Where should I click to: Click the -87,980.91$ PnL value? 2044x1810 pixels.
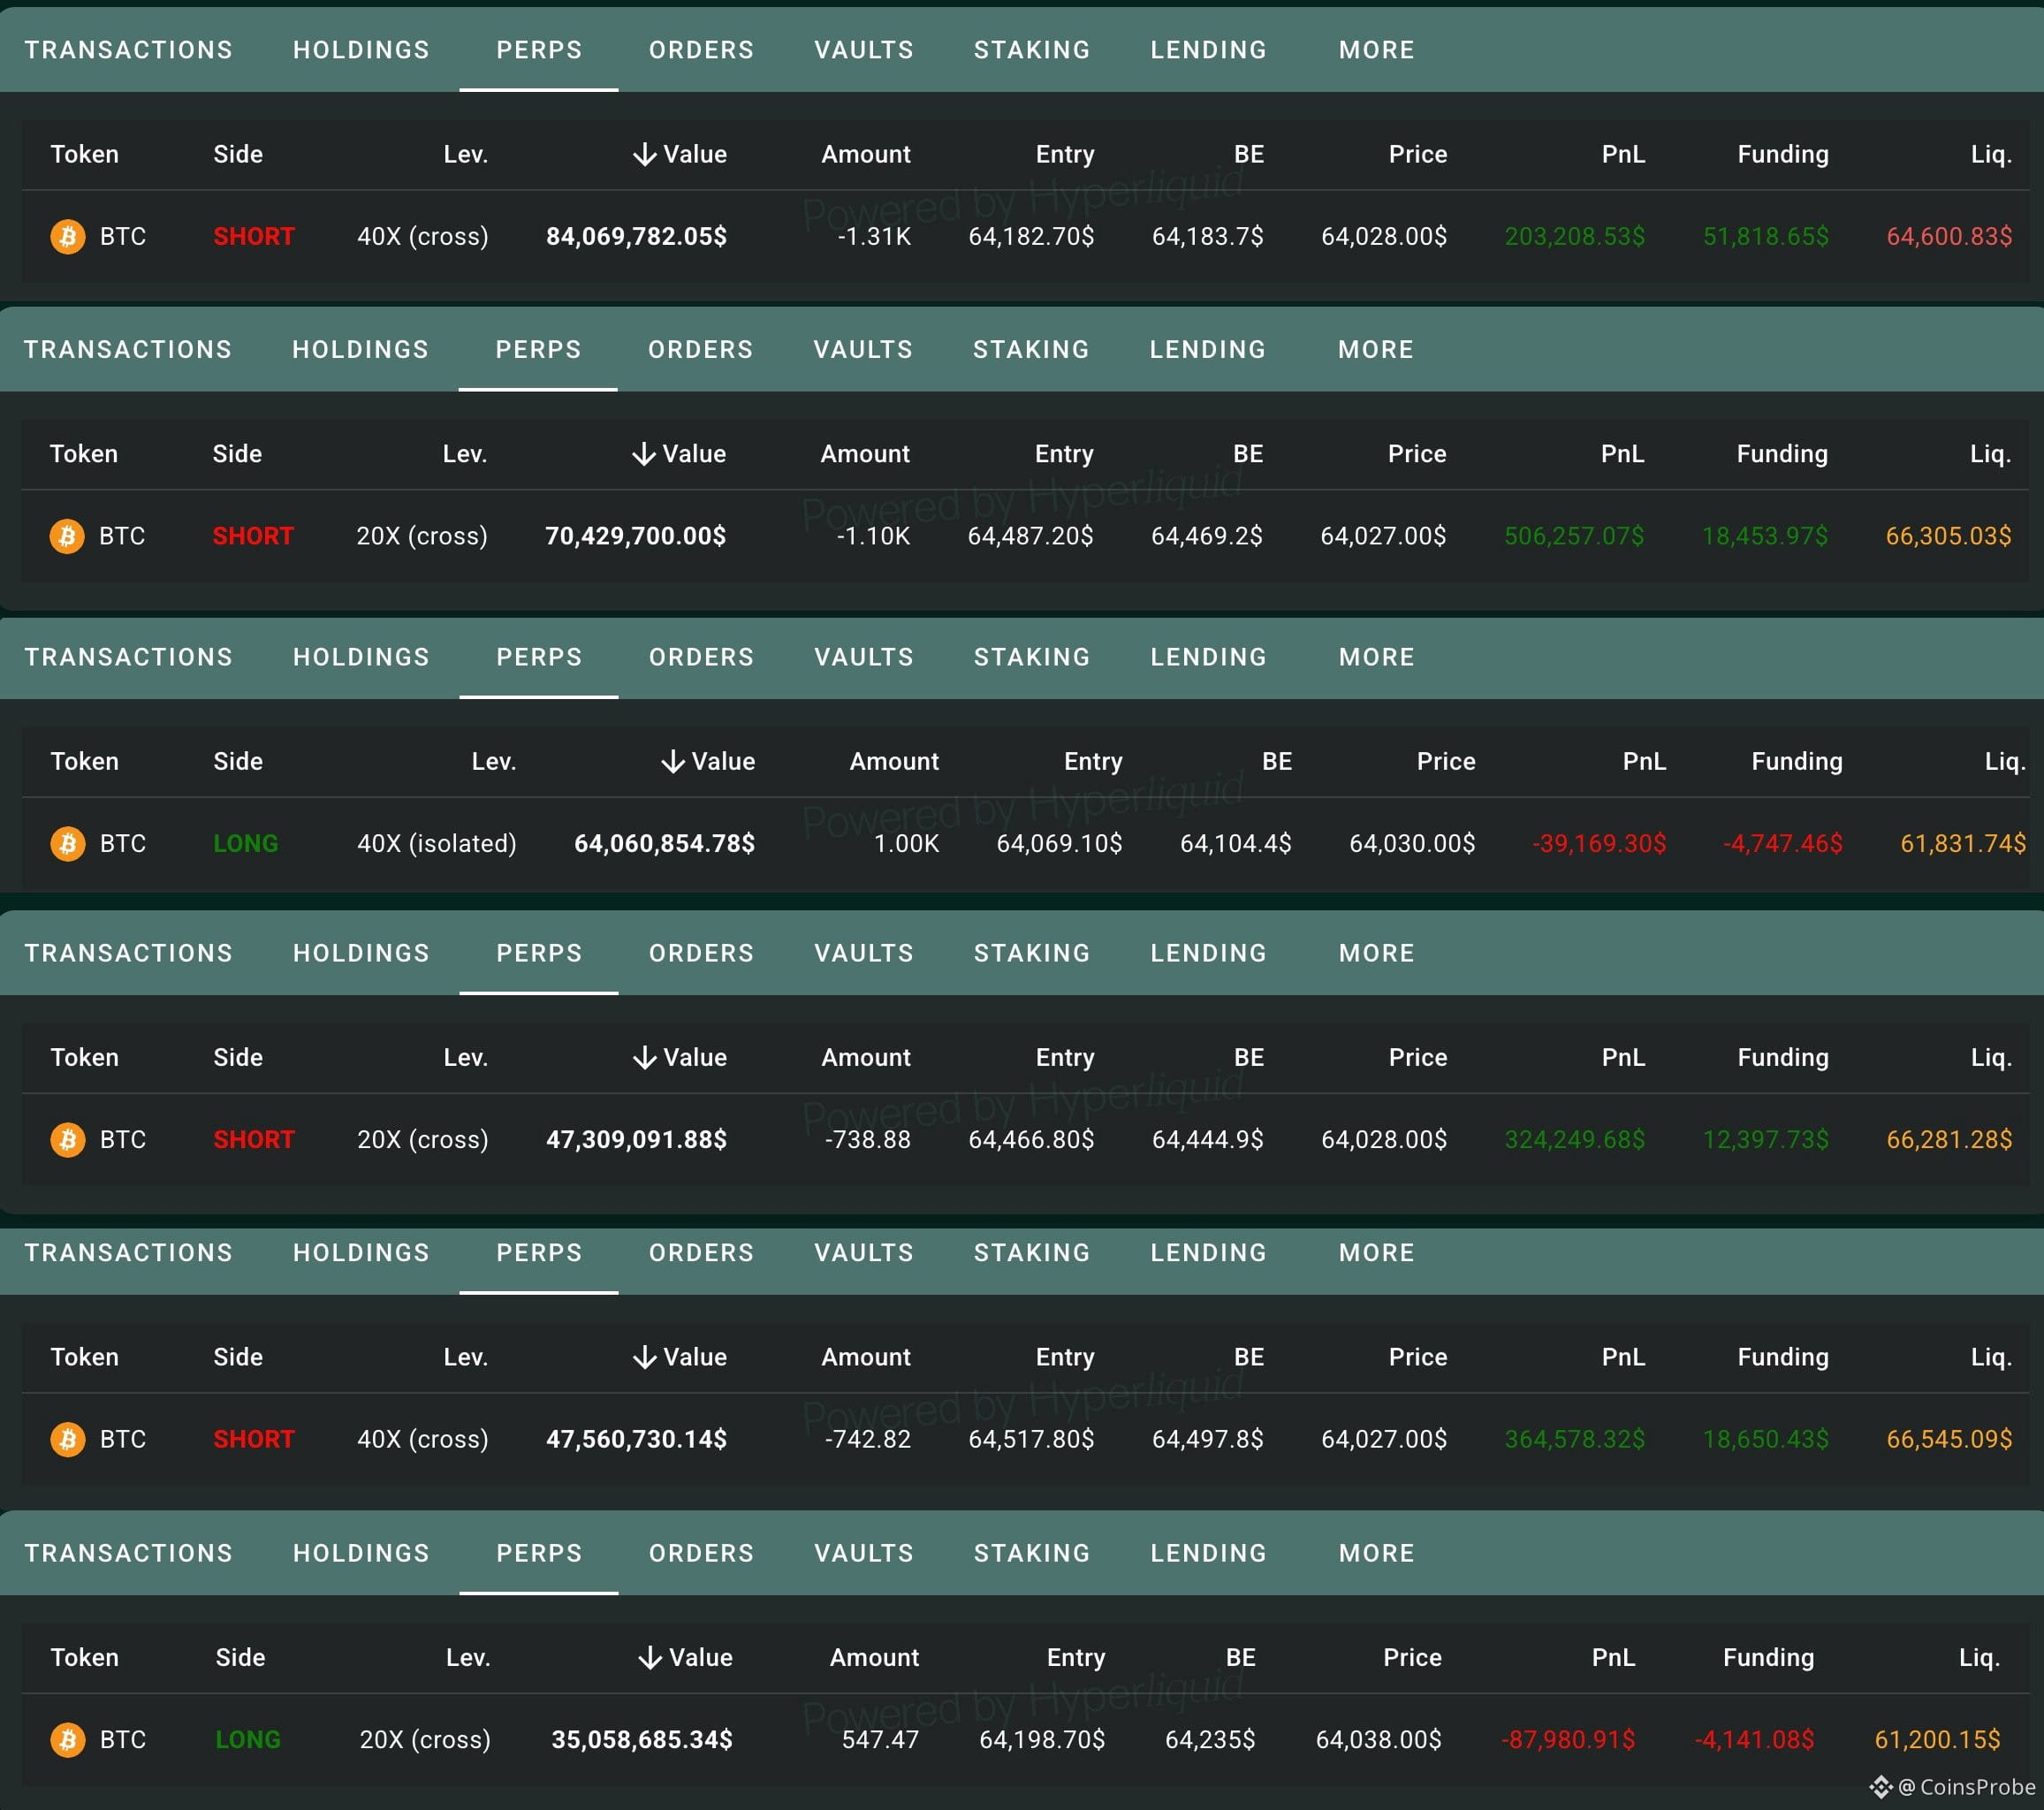tap(1568, 1740)
